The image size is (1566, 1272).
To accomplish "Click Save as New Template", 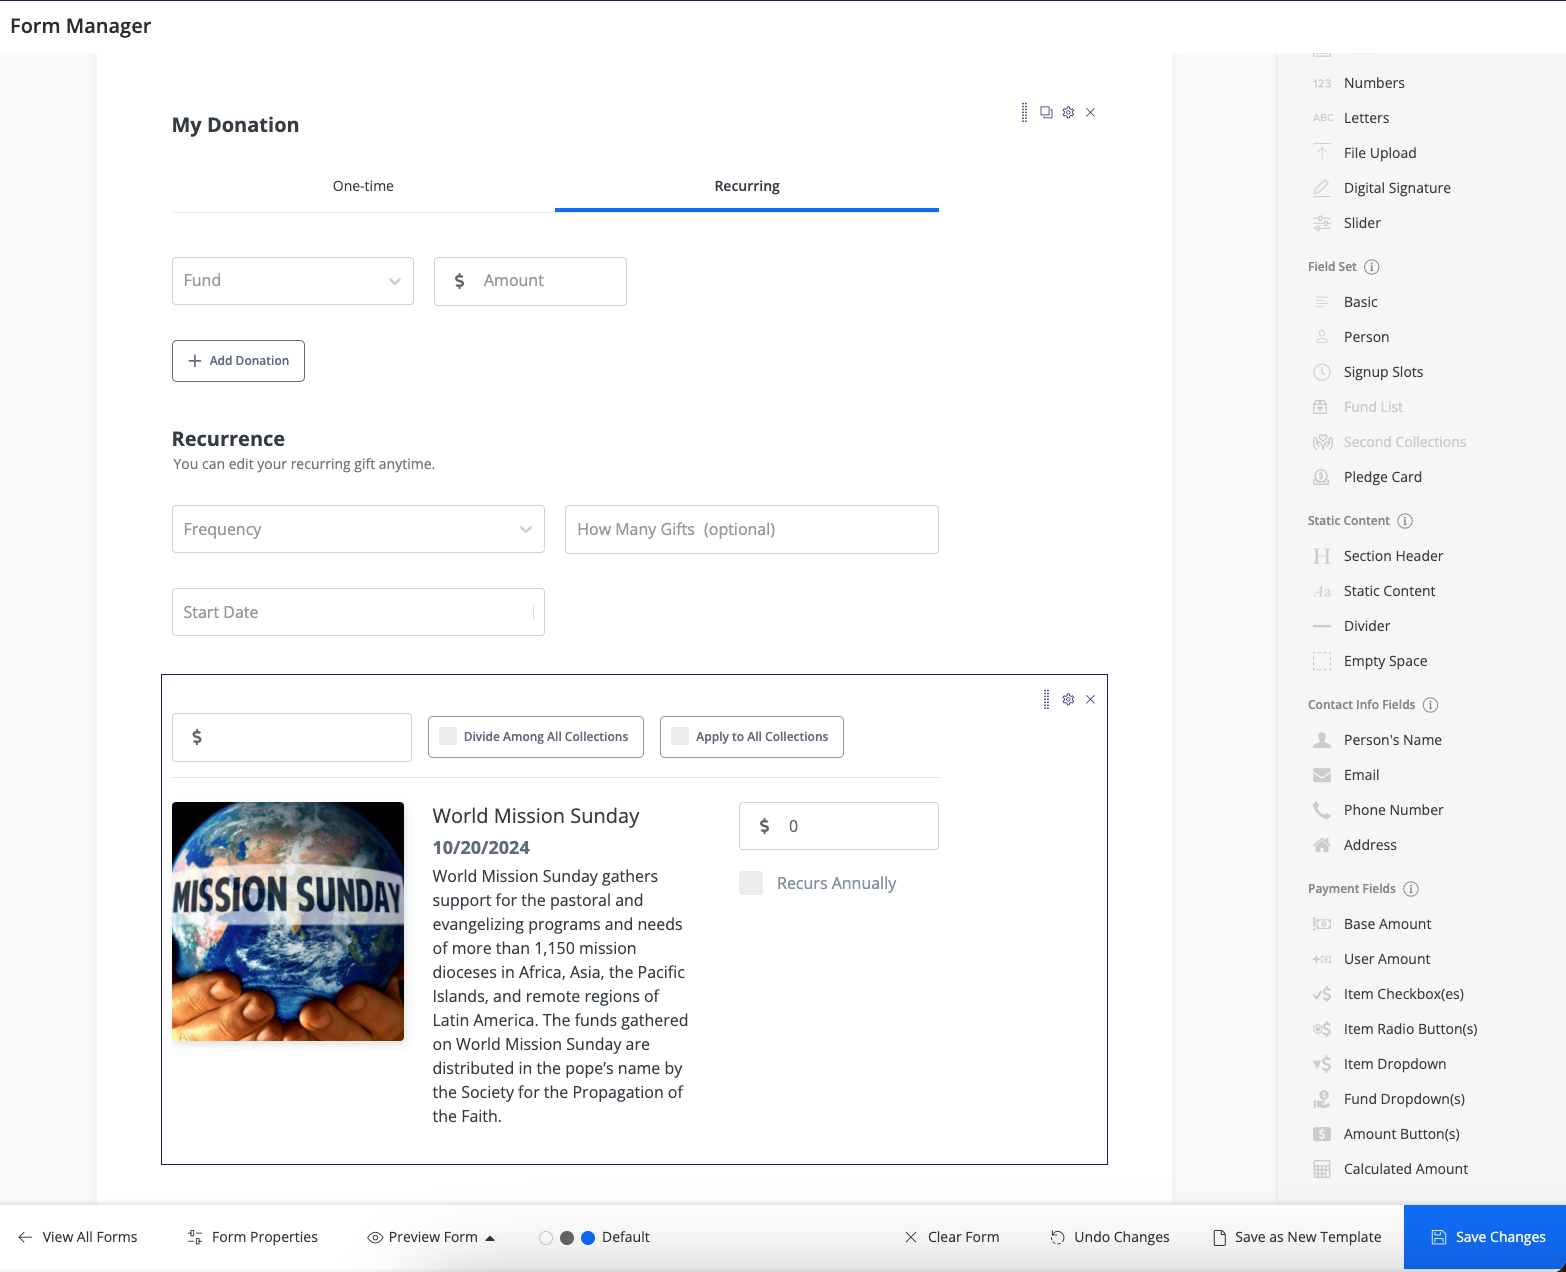I will [1297, 1237].
